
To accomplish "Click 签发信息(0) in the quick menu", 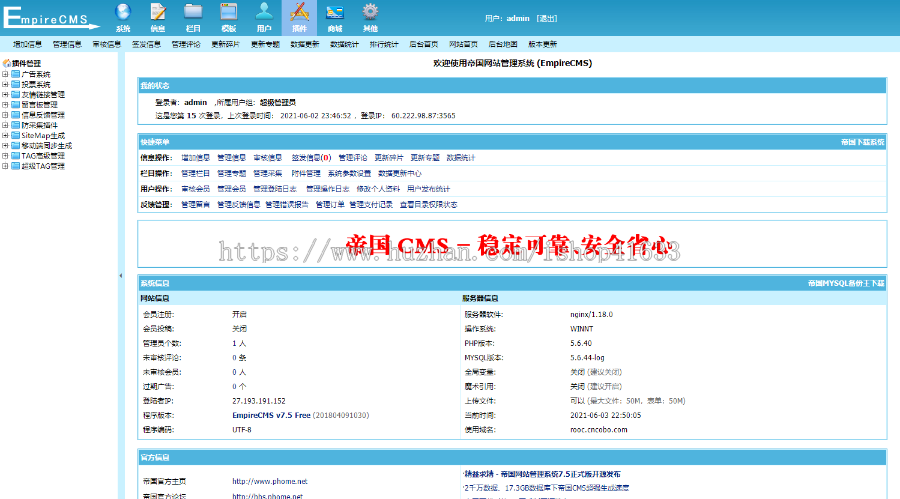I will click(x=311, y=157).
